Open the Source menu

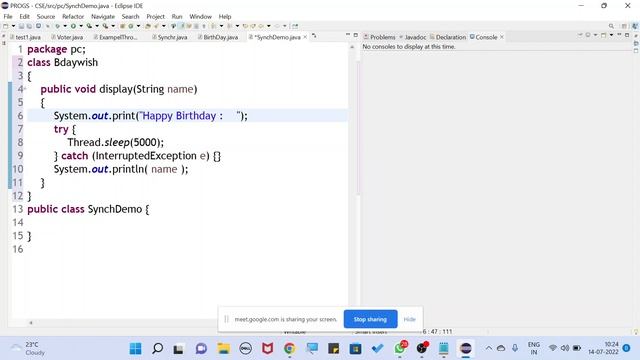(x=46, y=16)
